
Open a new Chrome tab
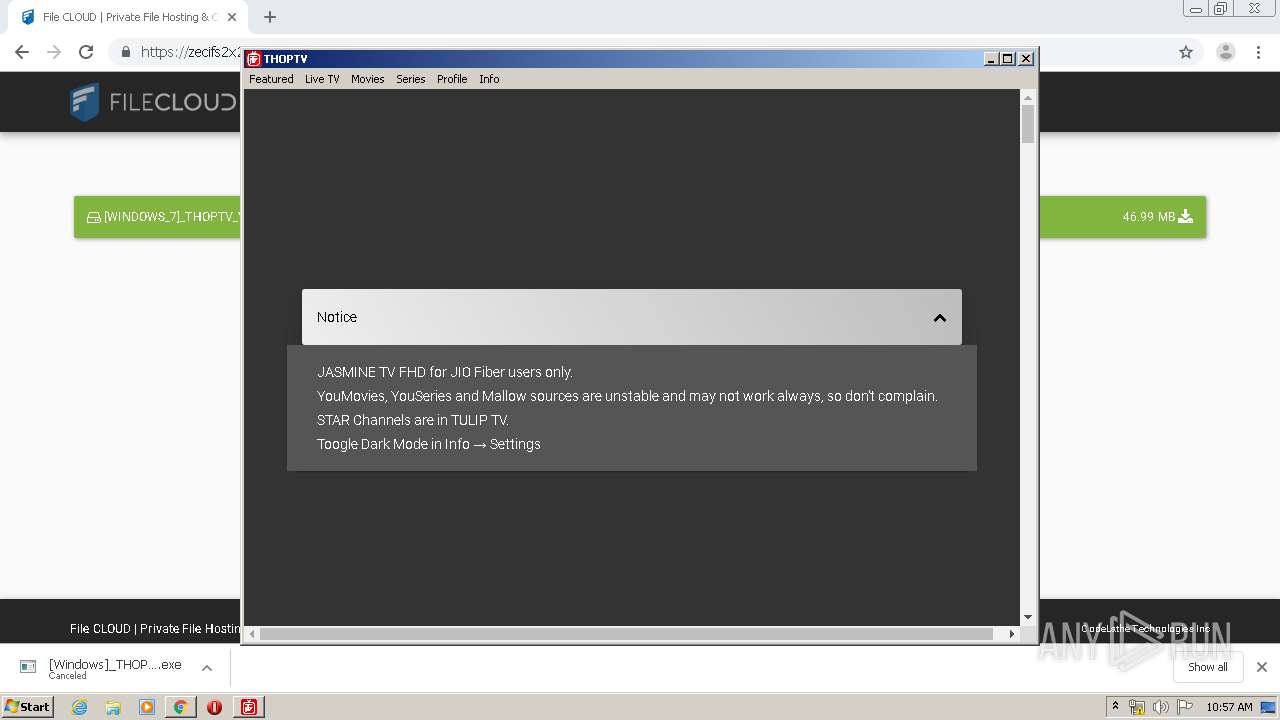[x=270, y=17]
